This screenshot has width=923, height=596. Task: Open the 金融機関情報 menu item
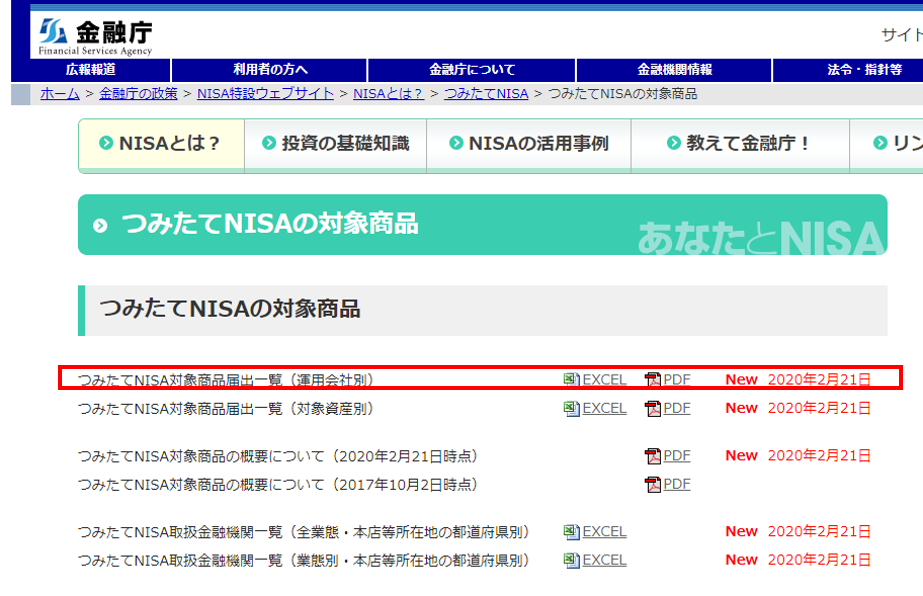[674, 70]
